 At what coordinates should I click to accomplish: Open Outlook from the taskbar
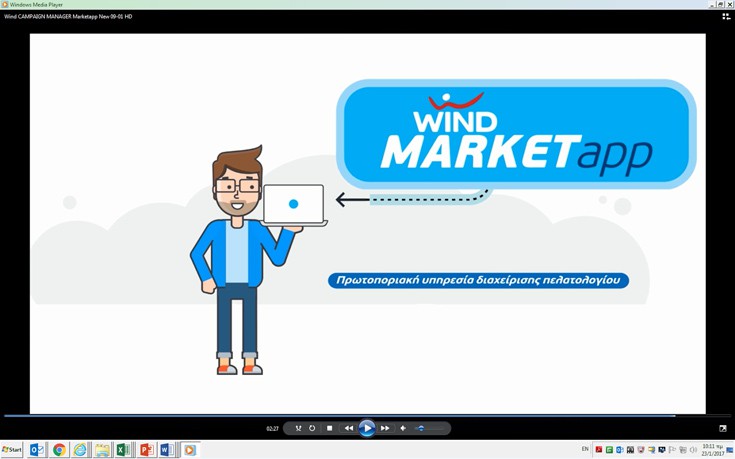click(x=37, y=450)
